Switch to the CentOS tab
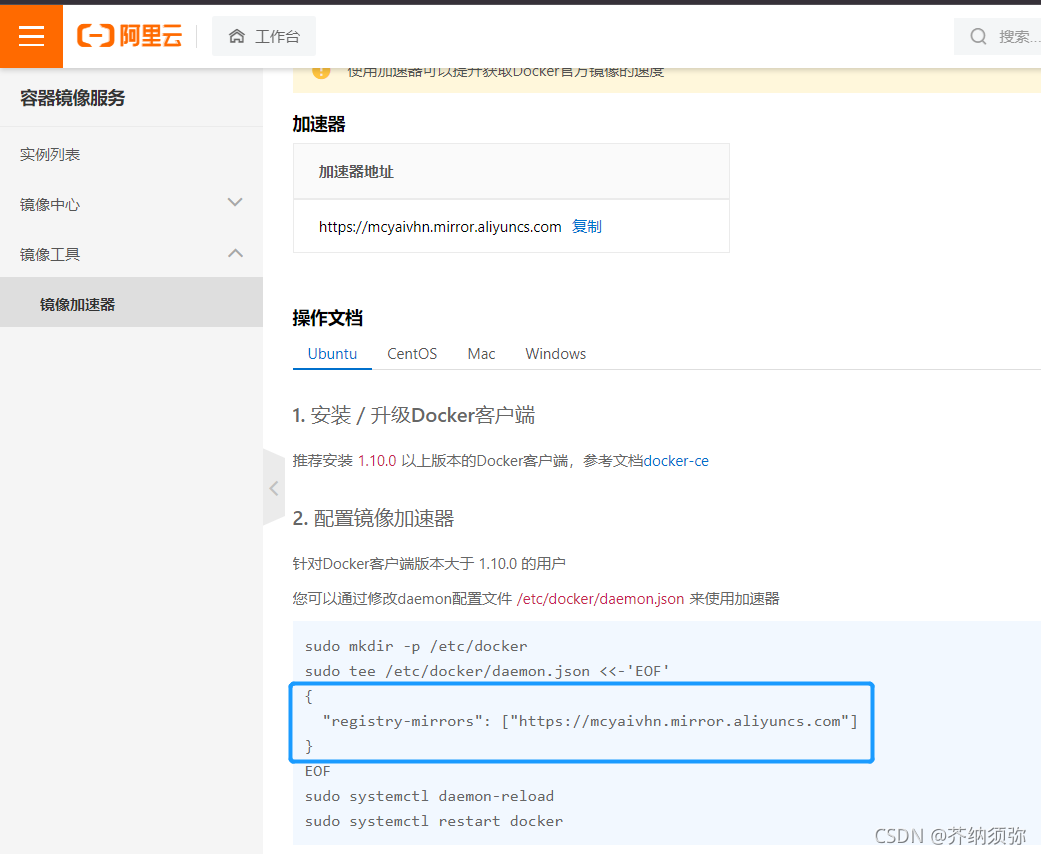The width and height of the screenshot is (1041, 854). point(412,353)
